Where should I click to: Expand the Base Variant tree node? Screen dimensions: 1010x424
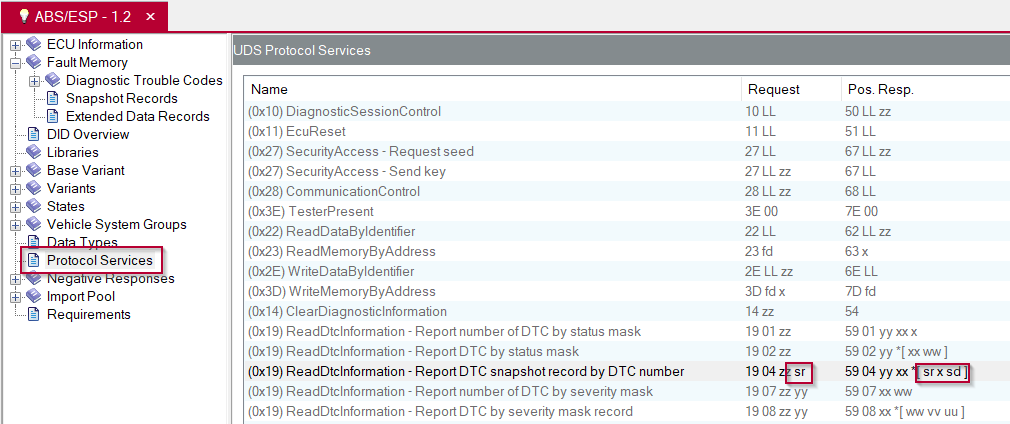coord(15,171)
